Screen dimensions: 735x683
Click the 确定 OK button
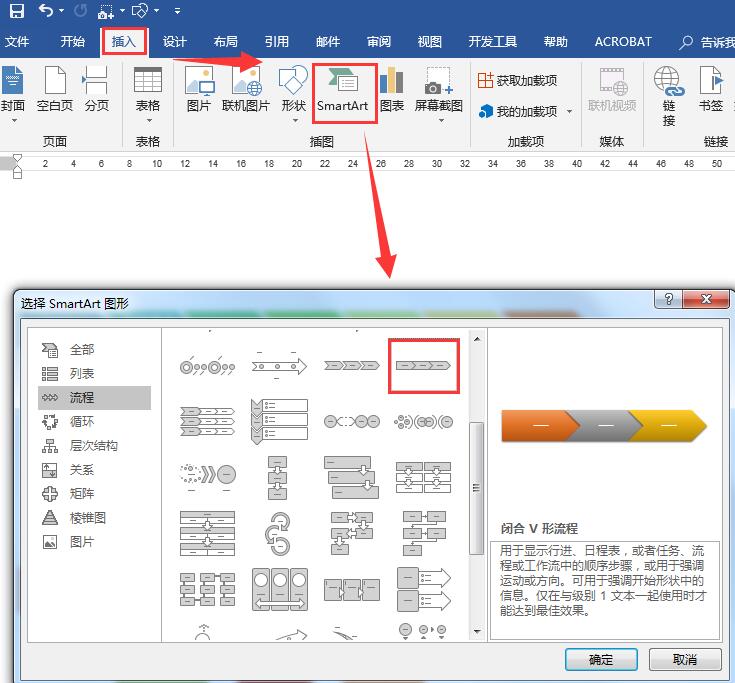(601, 660)
